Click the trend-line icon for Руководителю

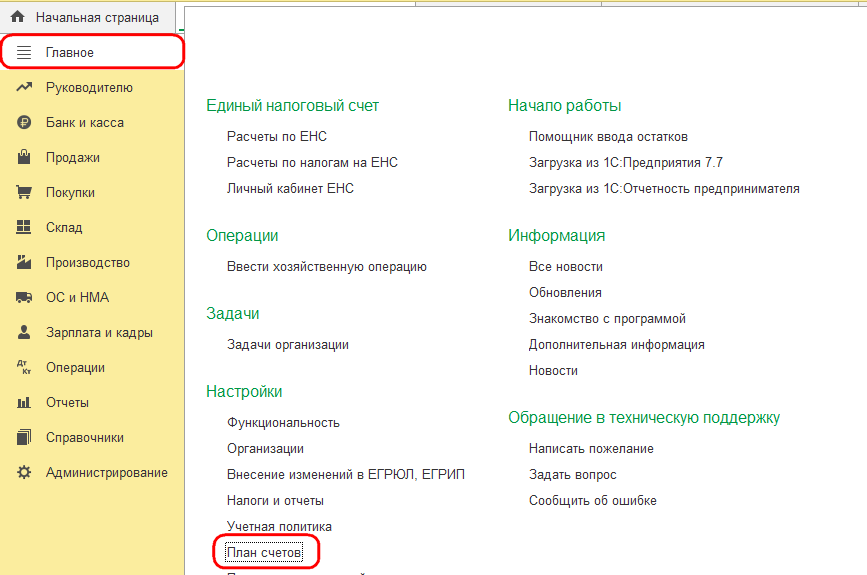click(24, 87)
